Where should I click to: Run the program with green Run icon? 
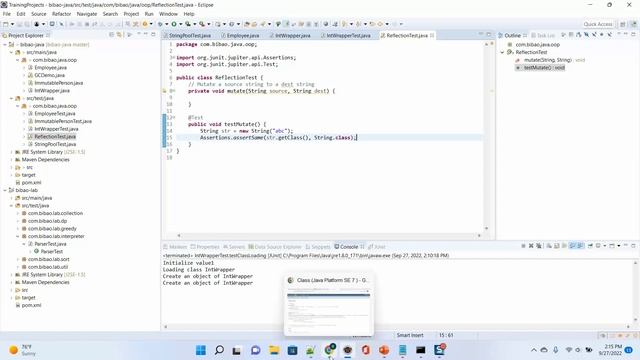tap(174, 24)
